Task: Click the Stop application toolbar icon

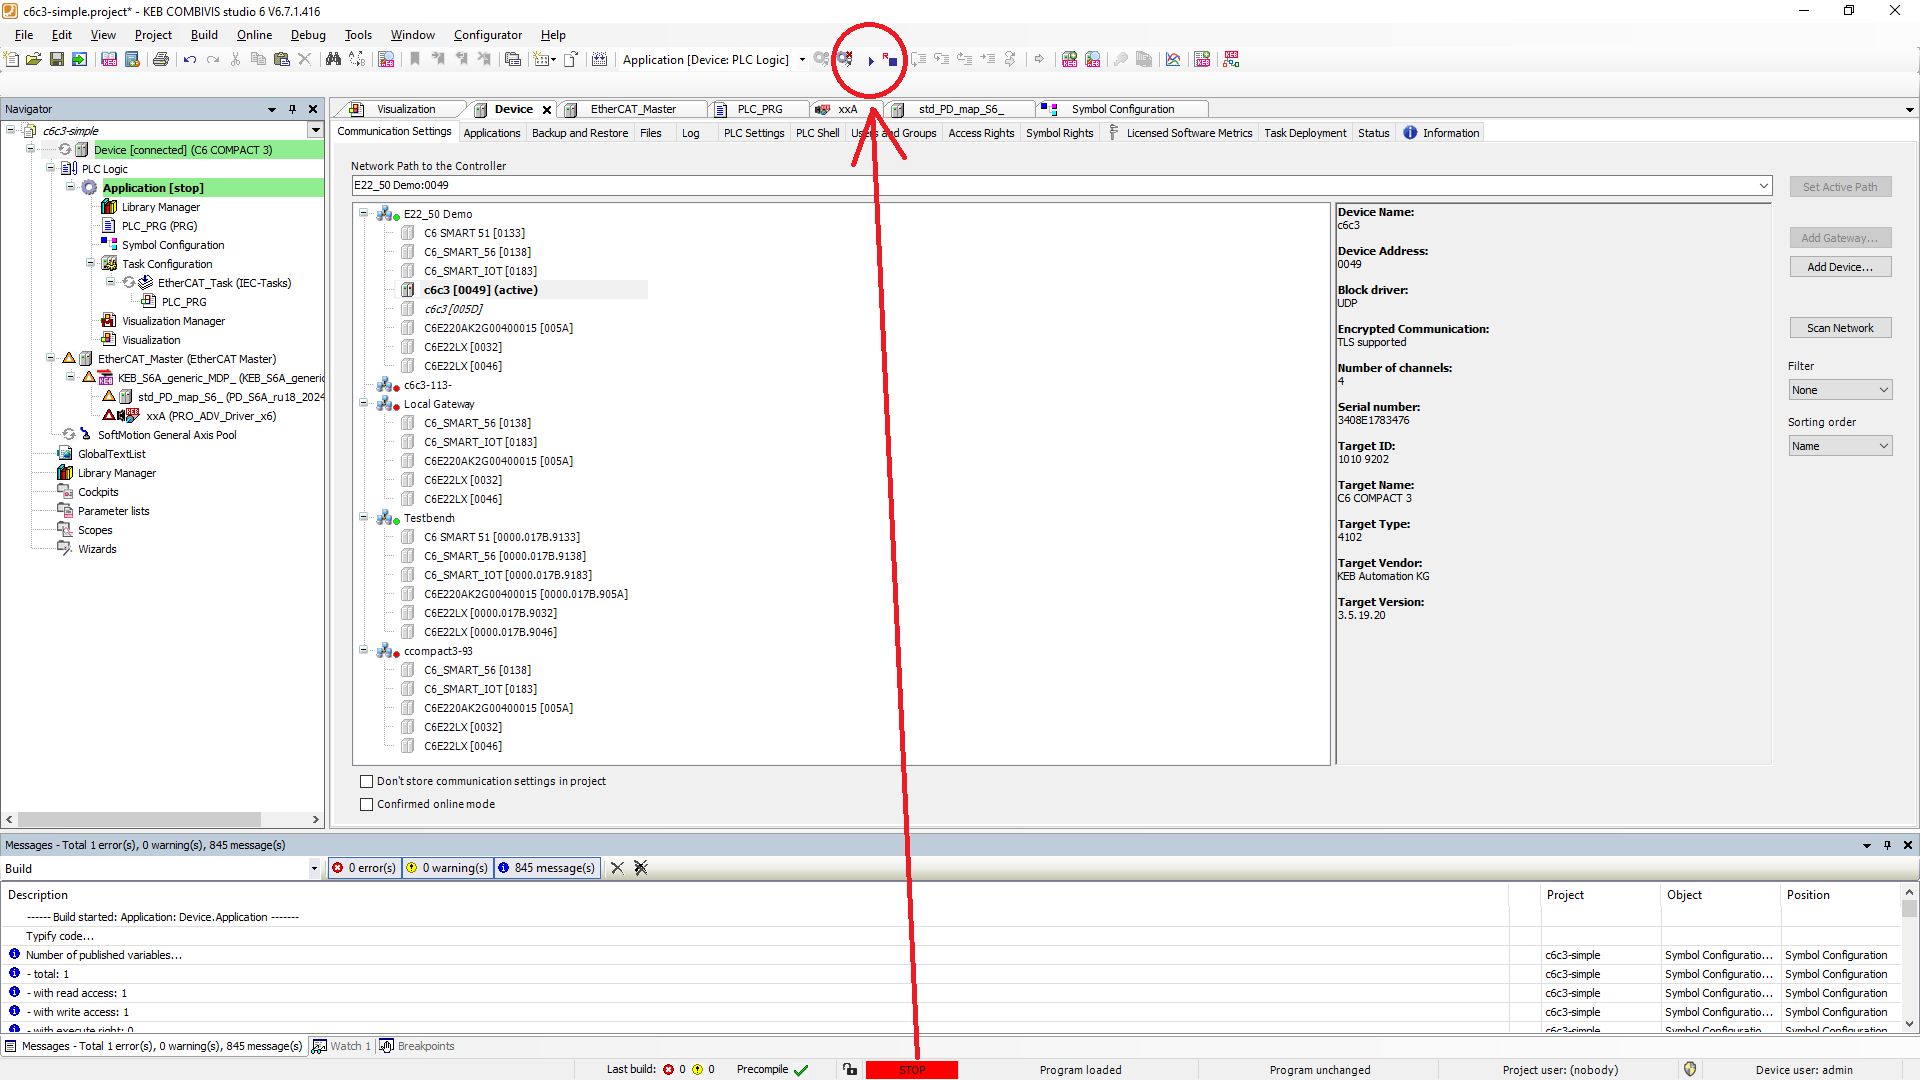Action: click(889, 60)
